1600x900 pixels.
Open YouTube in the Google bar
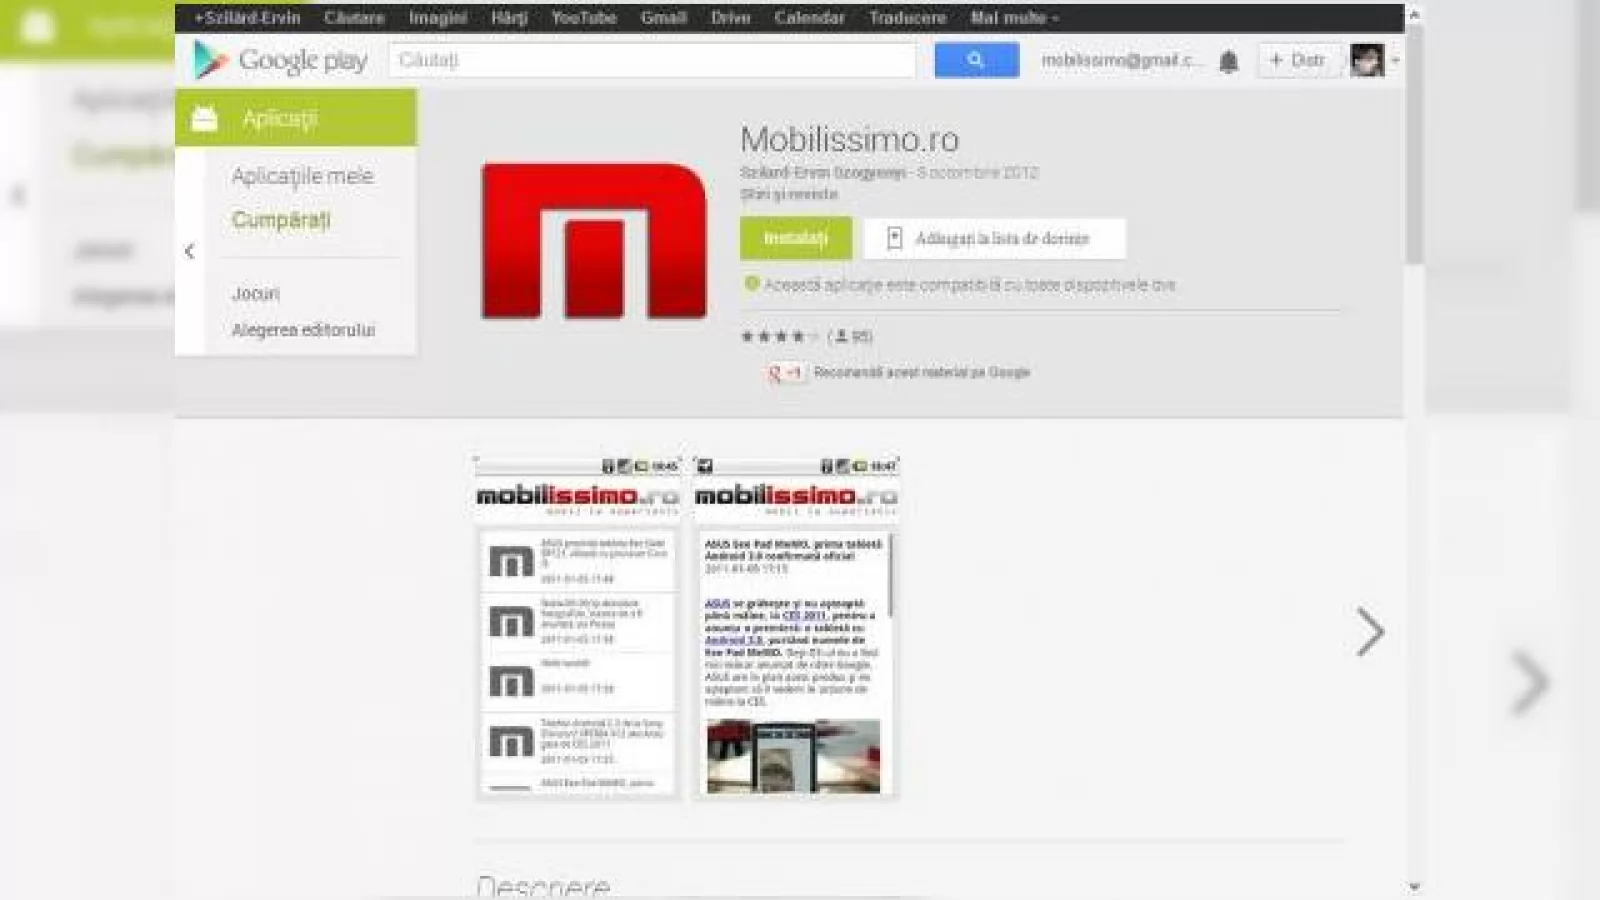tap(584, 17)
